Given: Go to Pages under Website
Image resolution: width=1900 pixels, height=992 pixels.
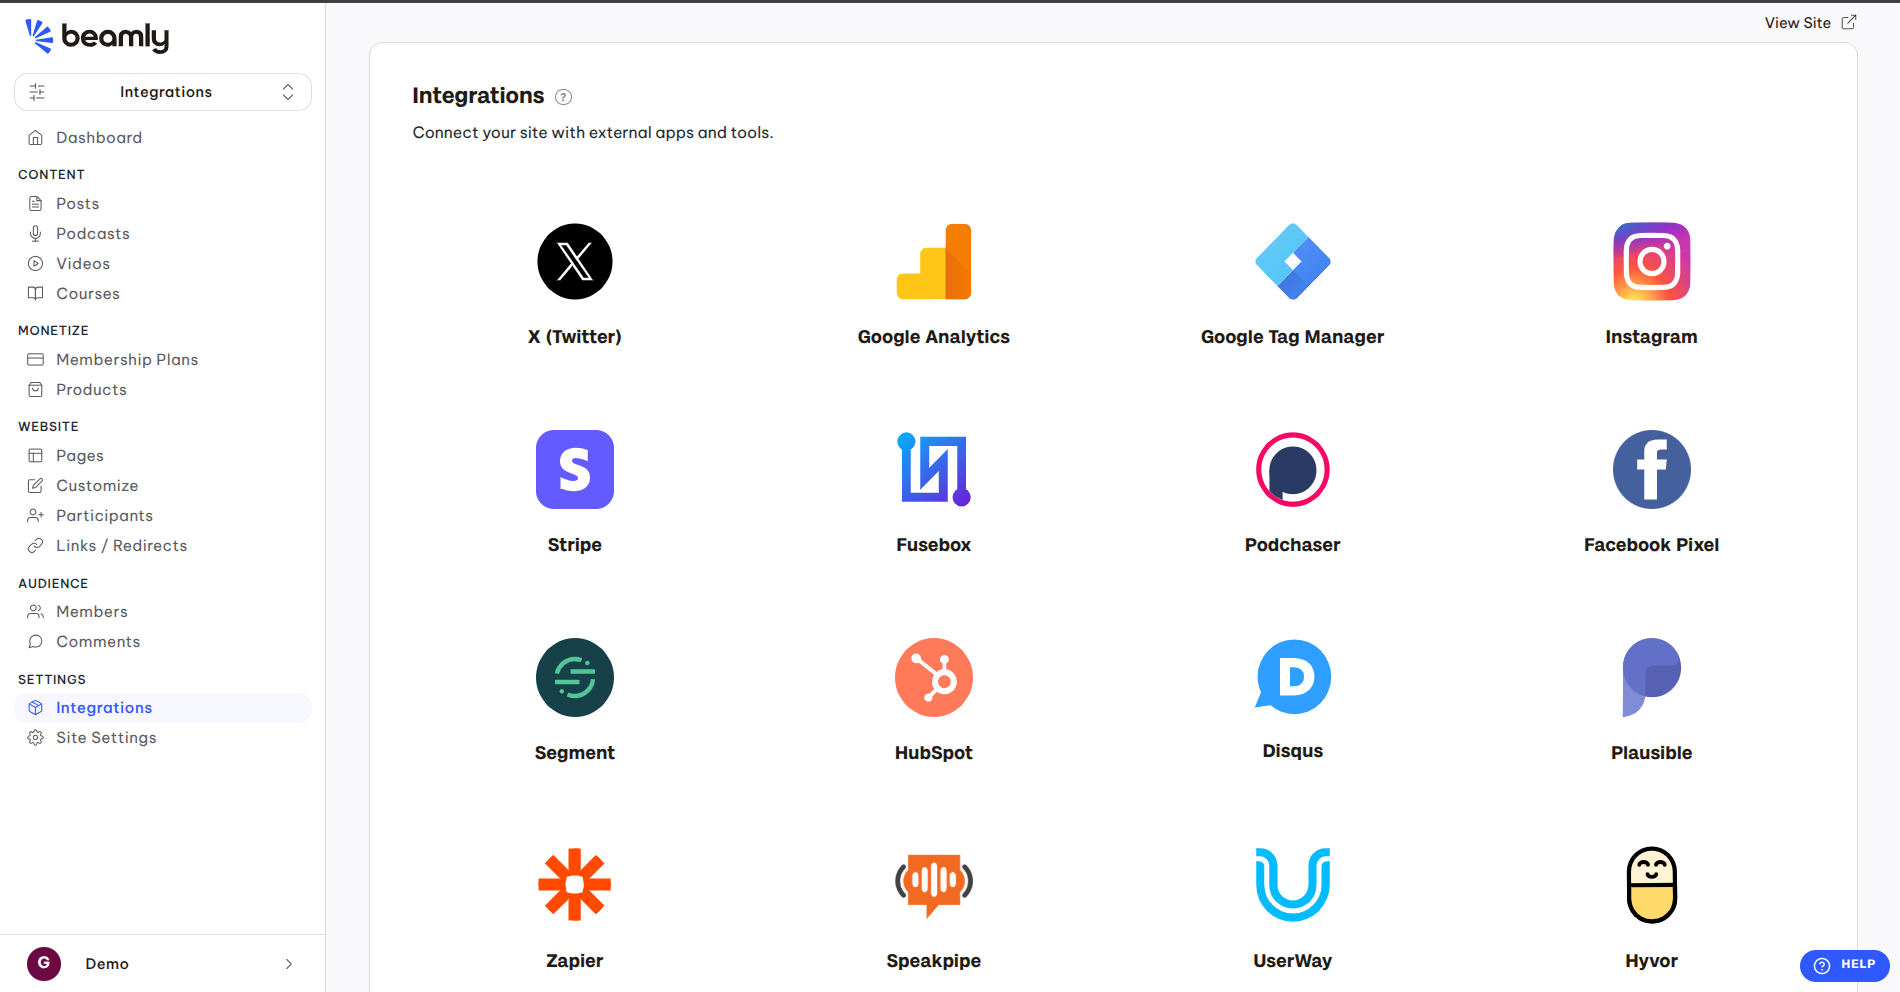Looking at the screenshot, I should 163,455.
